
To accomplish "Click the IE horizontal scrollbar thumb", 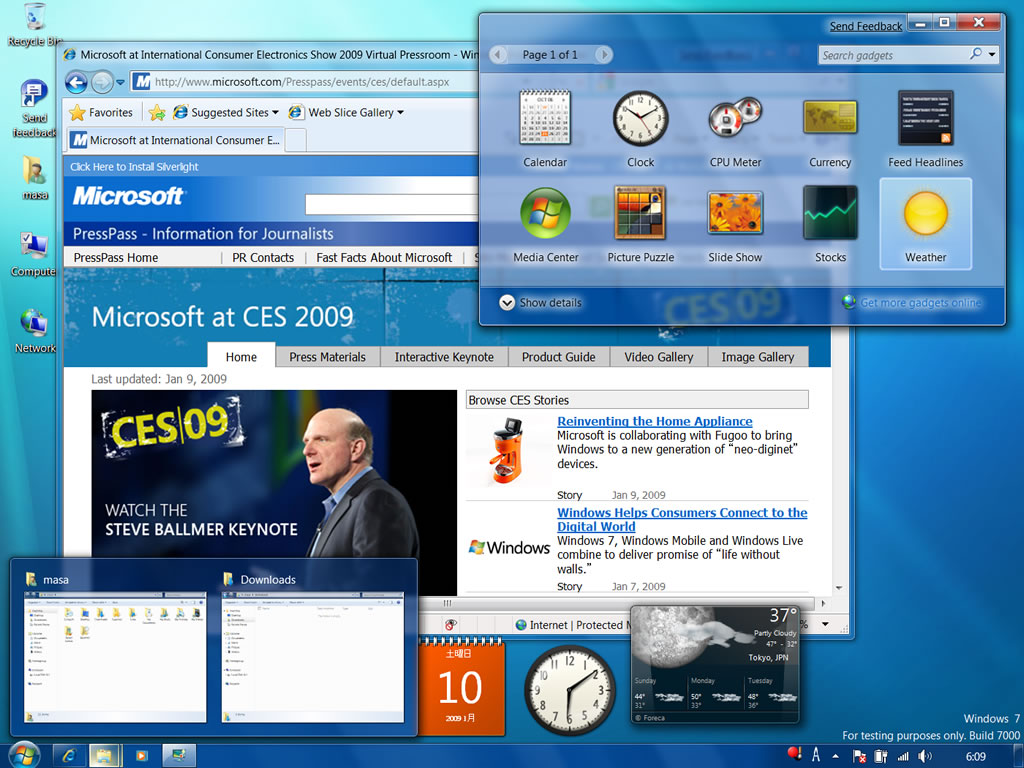I will (x=447, y=603).
